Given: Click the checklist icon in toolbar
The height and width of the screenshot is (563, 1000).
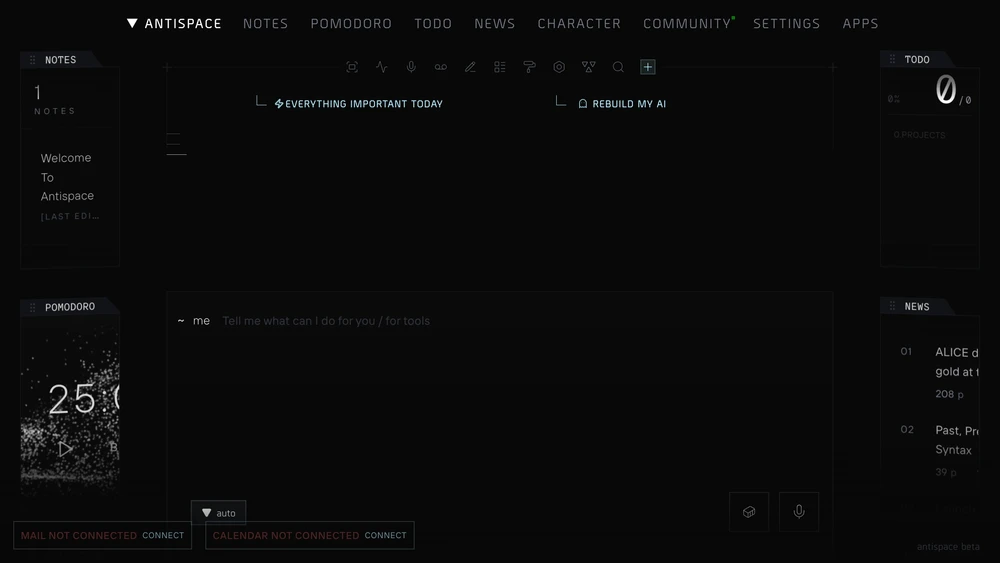Looking at the screenshot, I should click(500, 67).
